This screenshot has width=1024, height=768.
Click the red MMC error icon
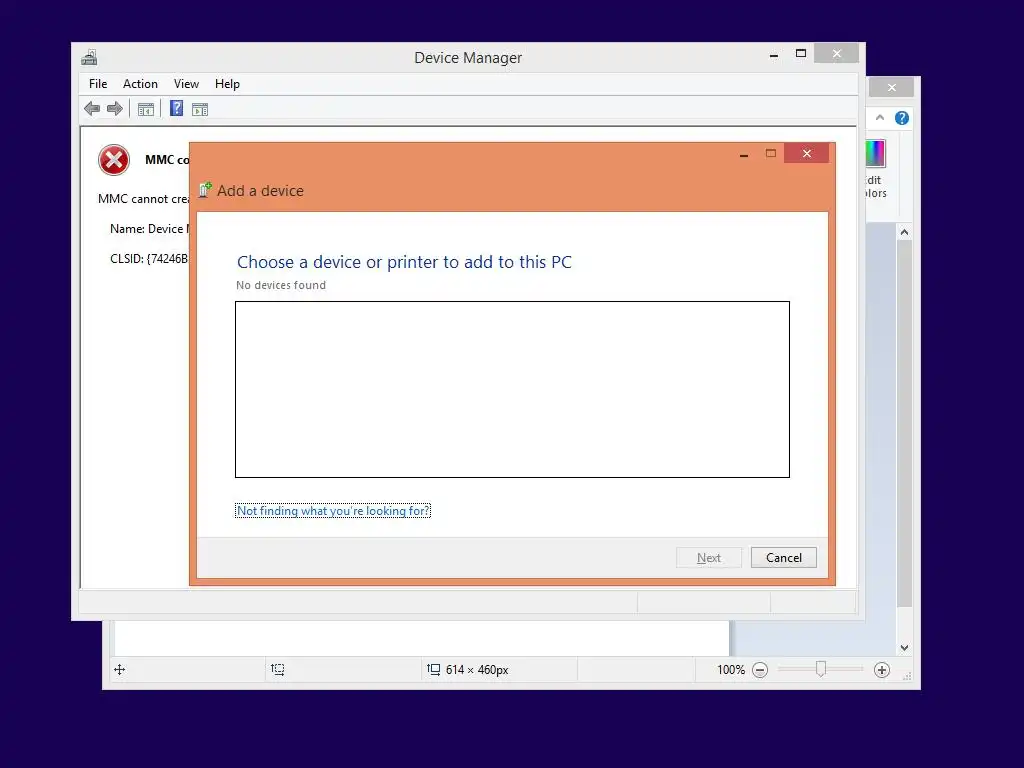click(114, 160)
